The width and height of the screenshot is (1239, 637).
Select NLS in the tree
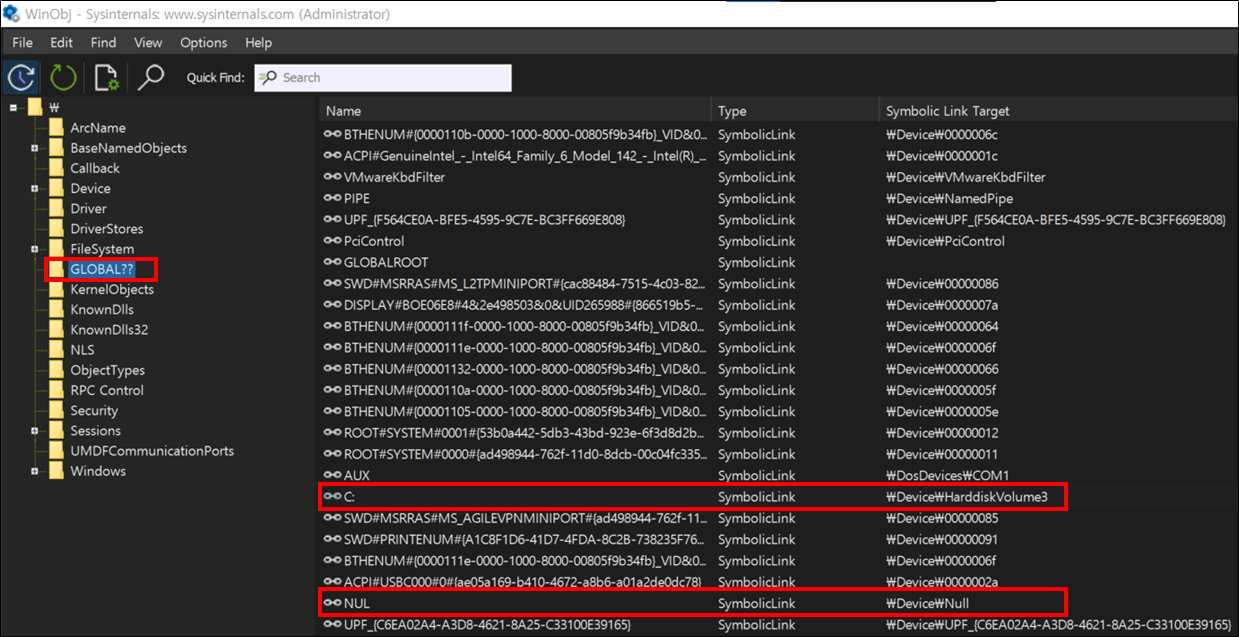[82, 350]
